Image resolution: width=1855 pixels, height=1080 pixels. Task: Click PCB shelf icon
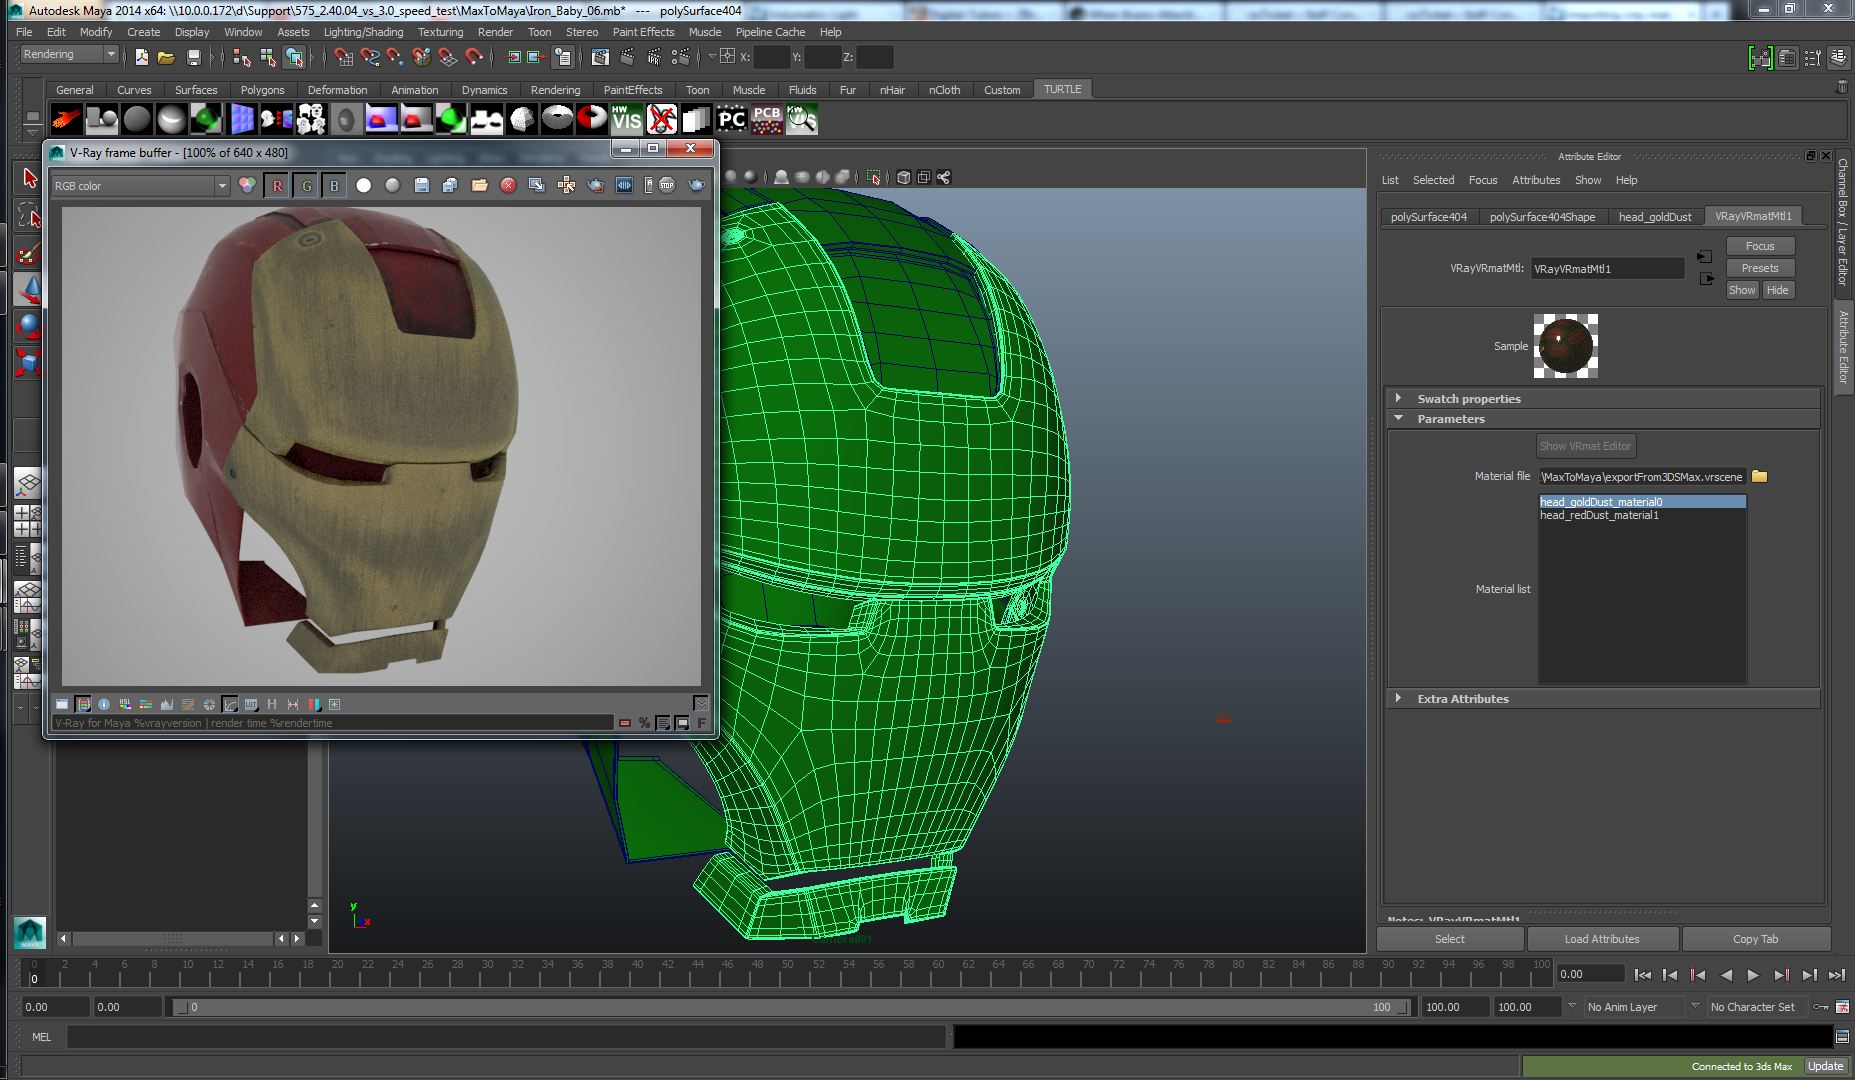pos(767,120)
